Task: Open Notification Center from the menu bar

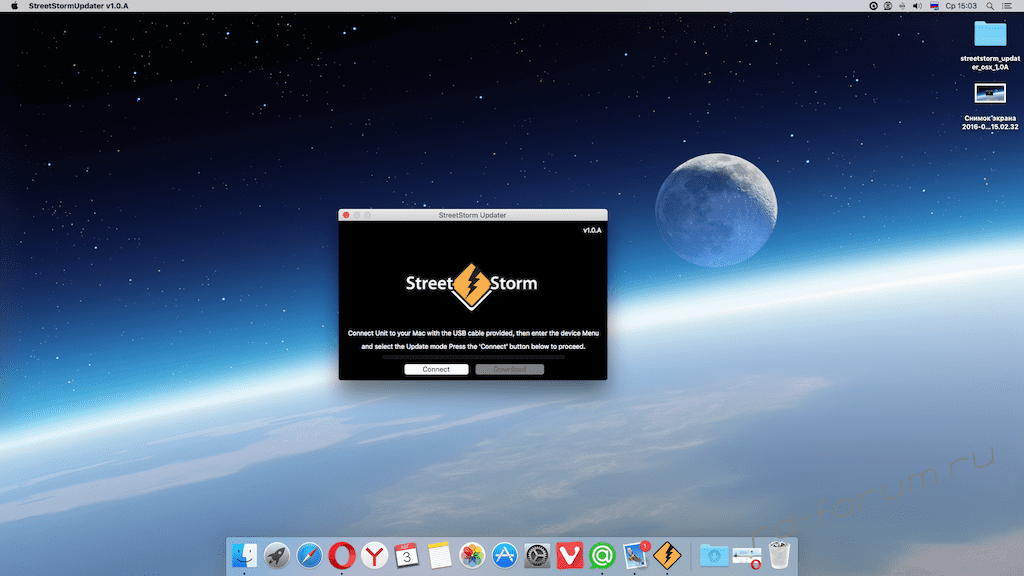Action: [1006, 6]
